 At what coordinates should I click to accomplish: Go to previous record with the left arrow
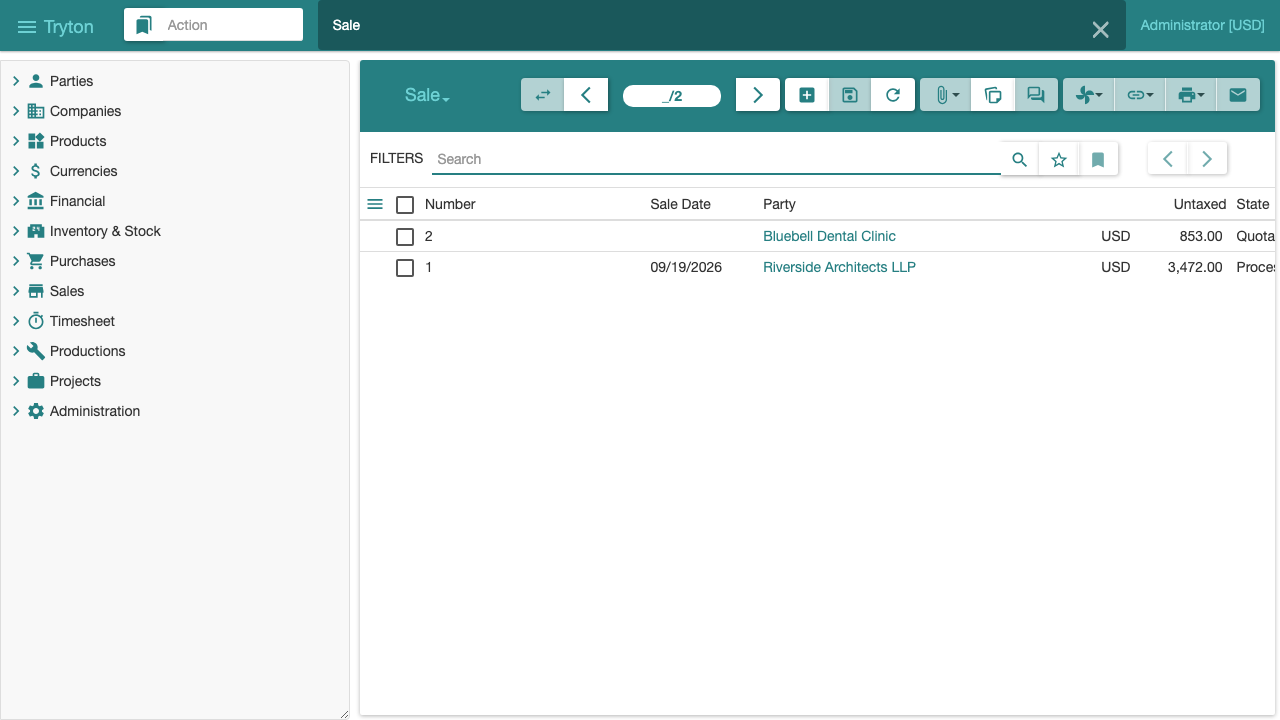586,95
